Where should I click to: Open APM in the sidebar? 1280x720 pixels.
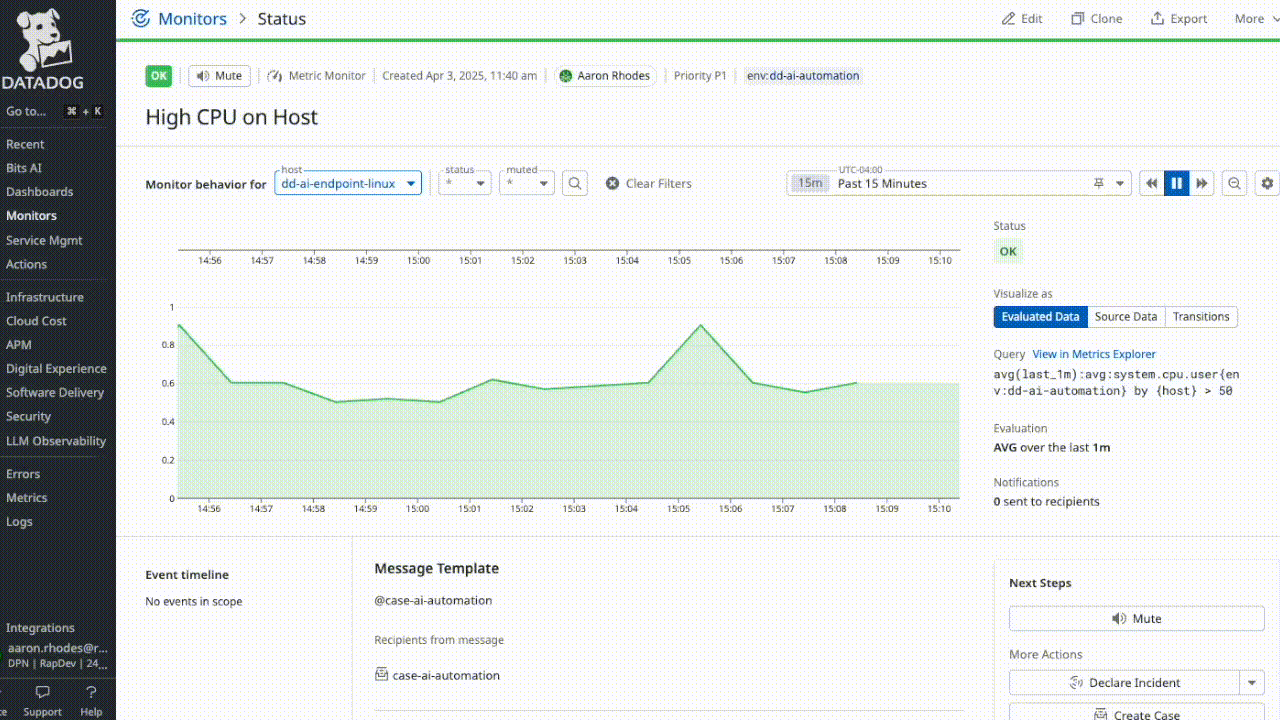(x=19, y=345)
